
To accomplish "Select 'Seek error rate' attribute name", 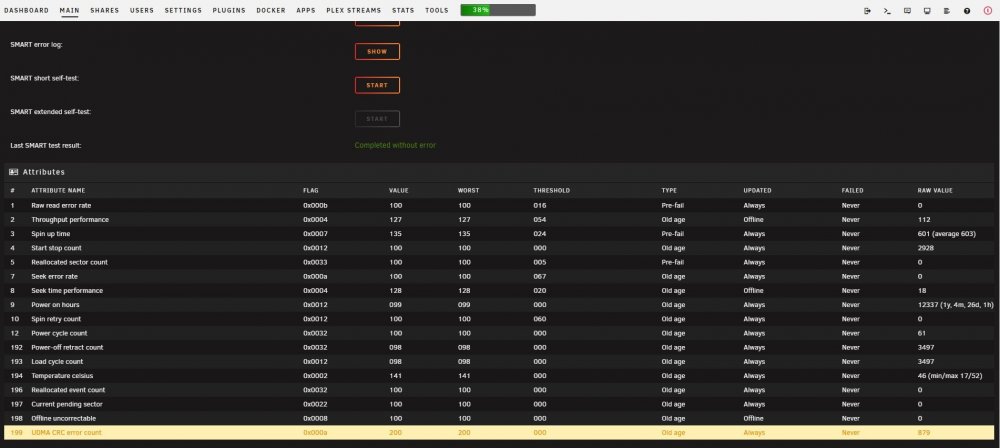I will pyautogui.click(x=54, y=276).
